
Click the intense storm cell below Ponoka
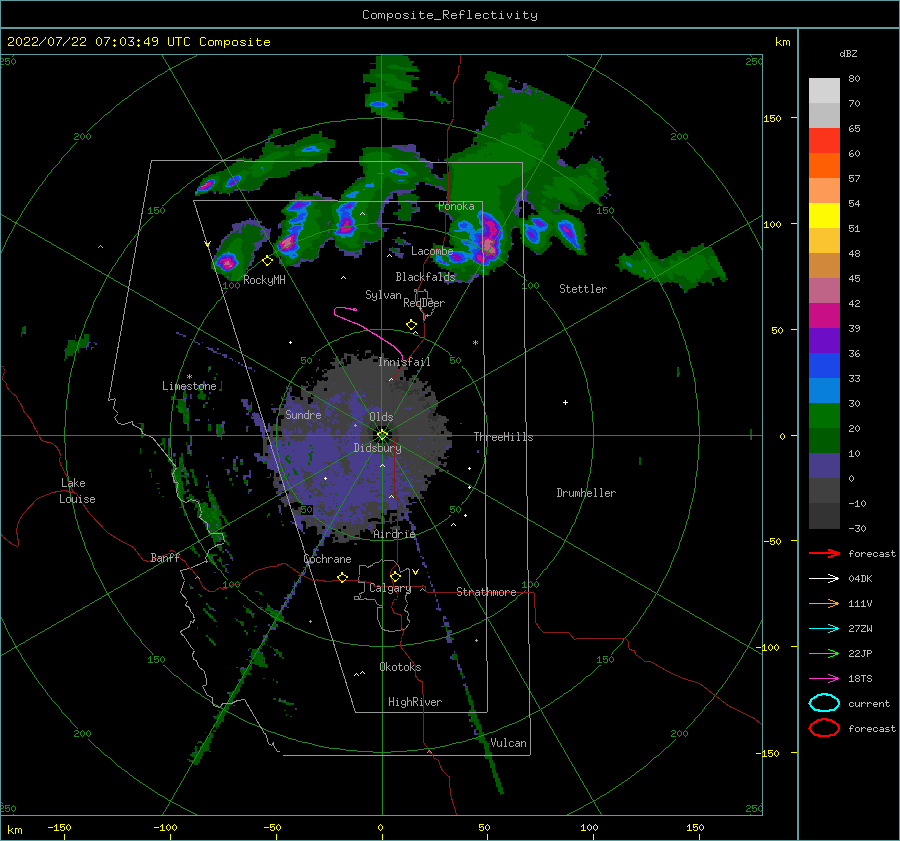pos(488,241)
